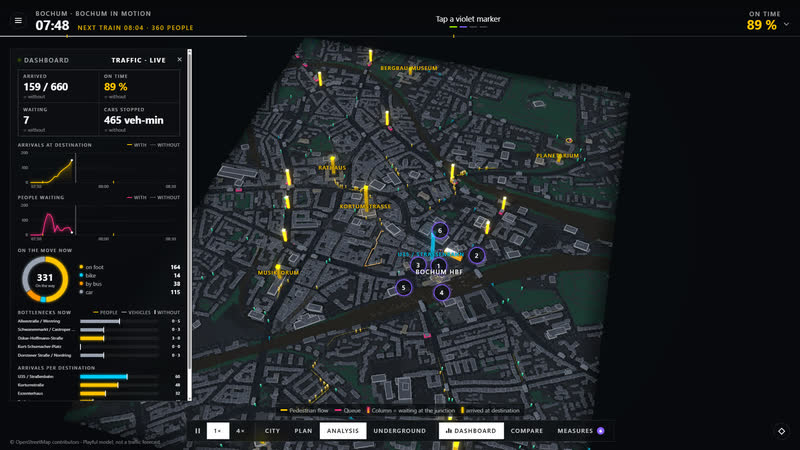Click the U35 / Strassenbahn cyan label
800x450 pixels.
[431, 255]
